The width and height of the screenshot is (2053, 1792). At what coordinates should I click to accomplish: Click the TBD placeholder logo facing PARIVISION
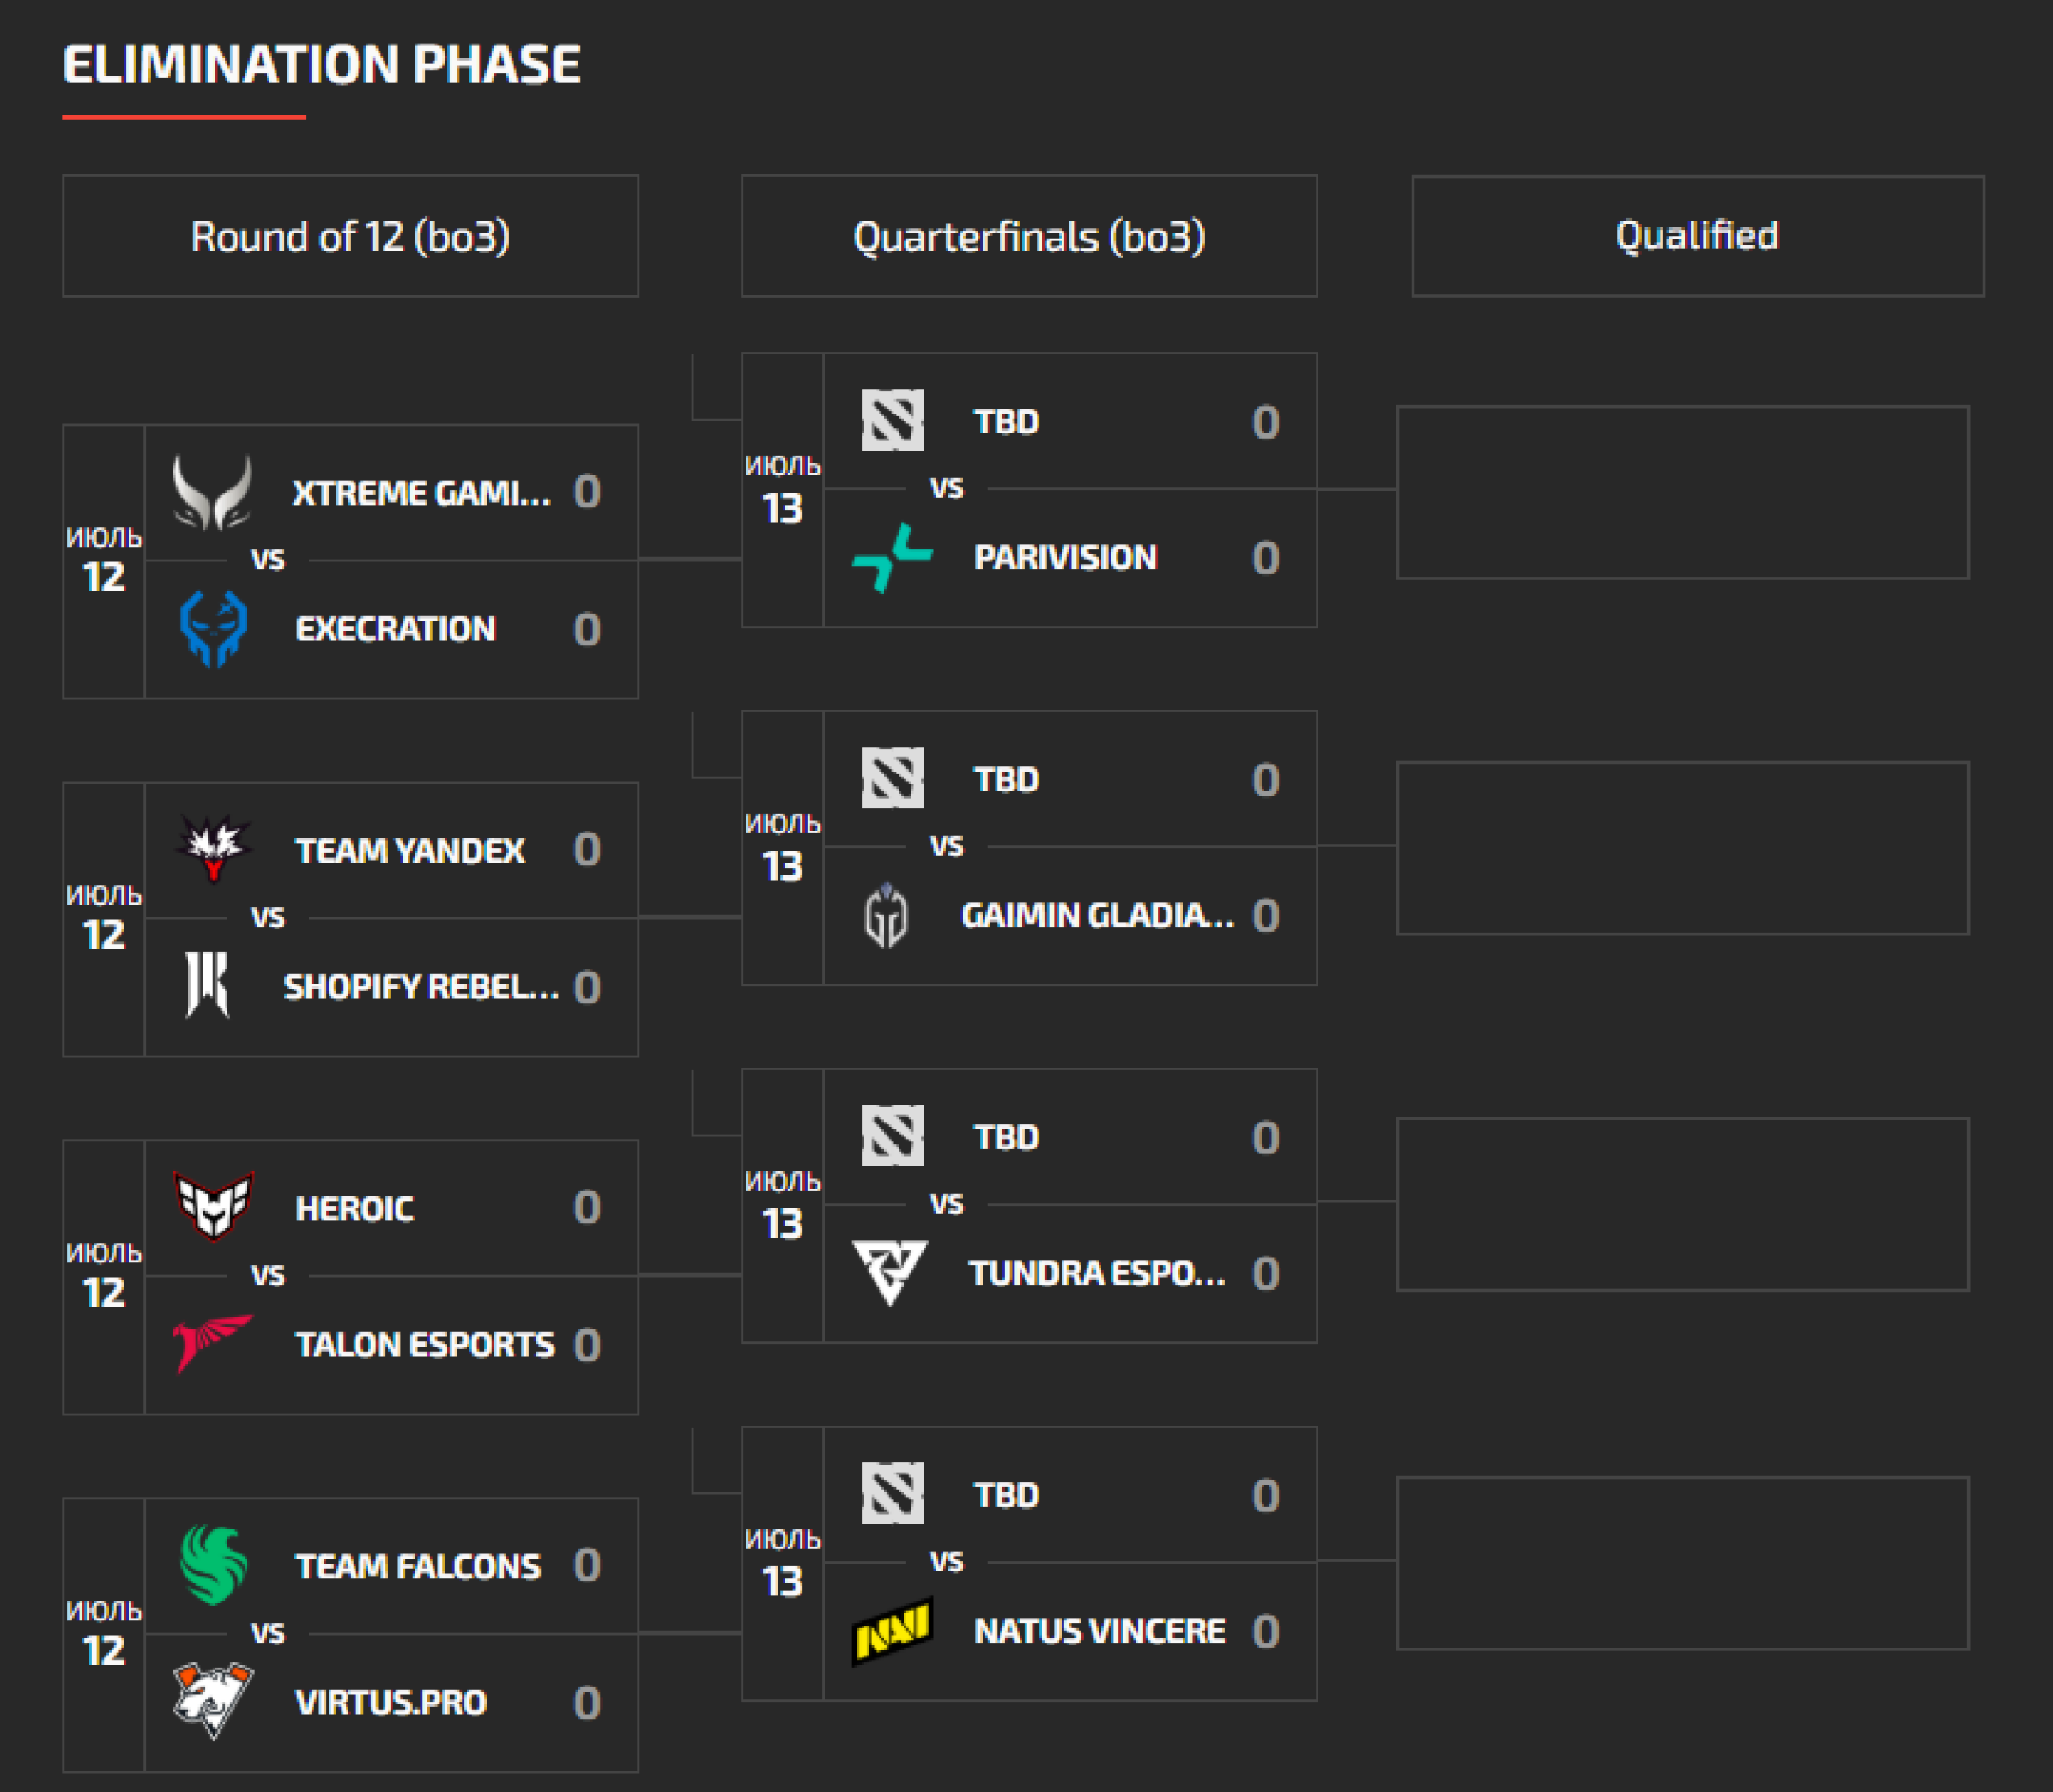(x=892, y=420)
